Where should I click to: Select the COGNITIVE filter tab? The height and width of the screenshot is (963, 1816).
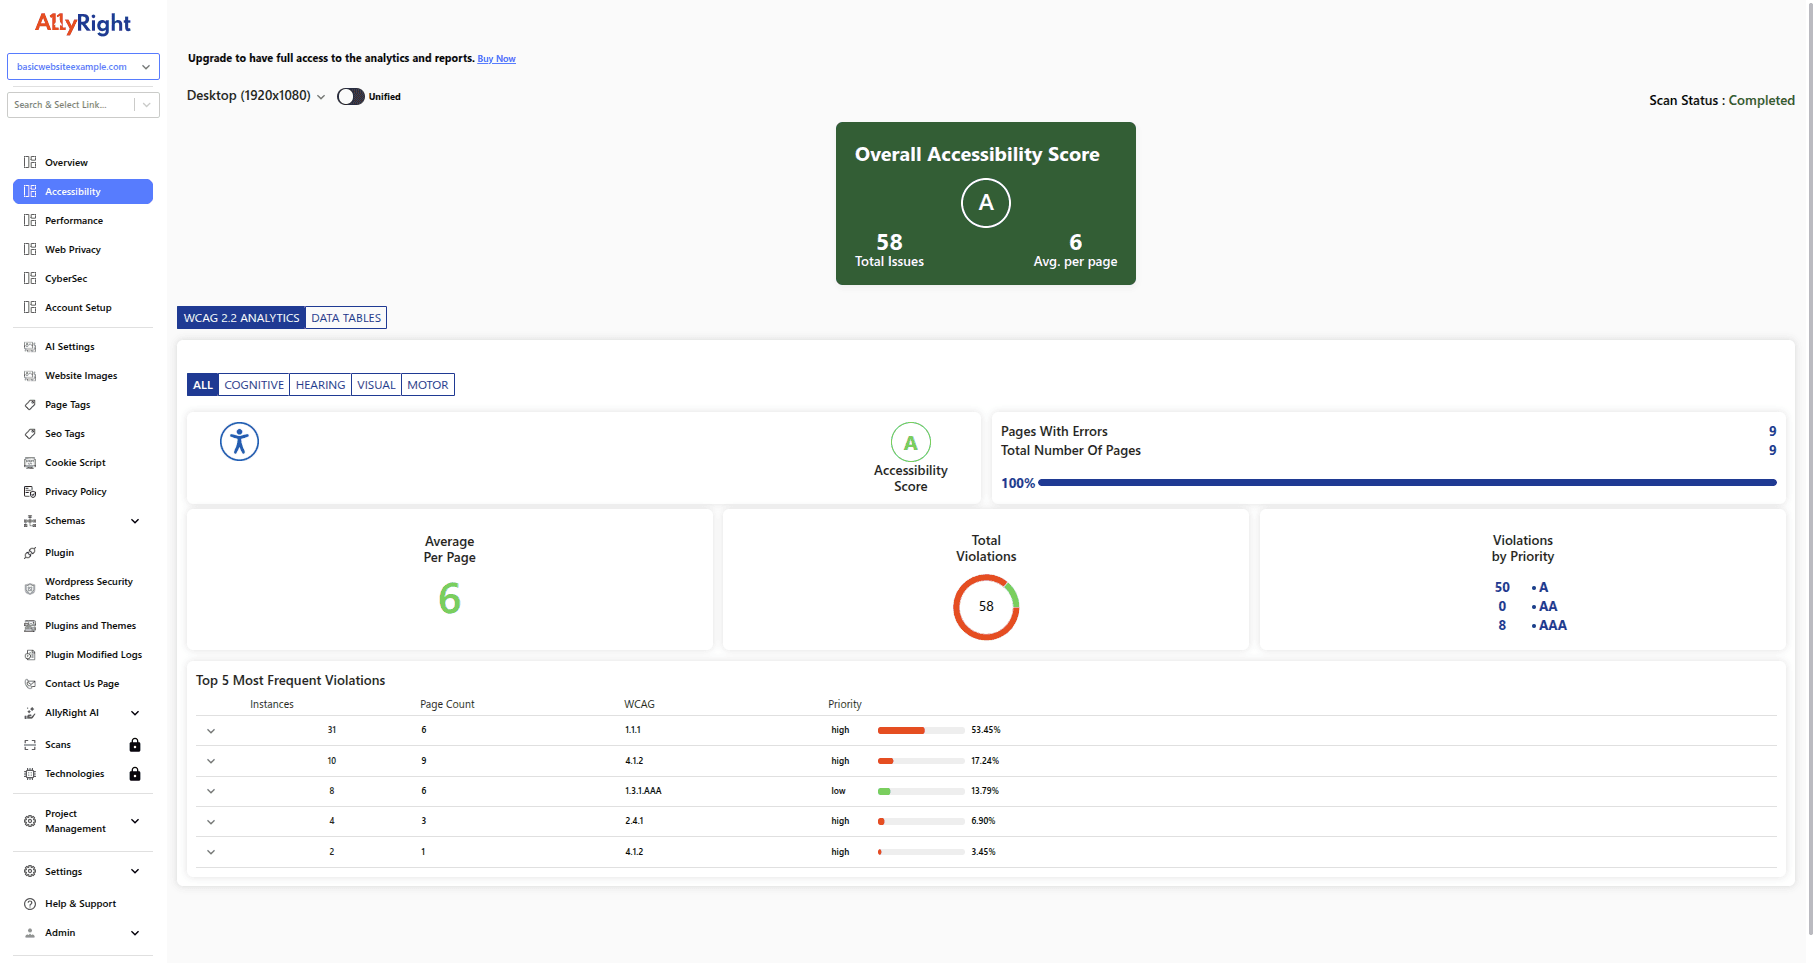253,384
